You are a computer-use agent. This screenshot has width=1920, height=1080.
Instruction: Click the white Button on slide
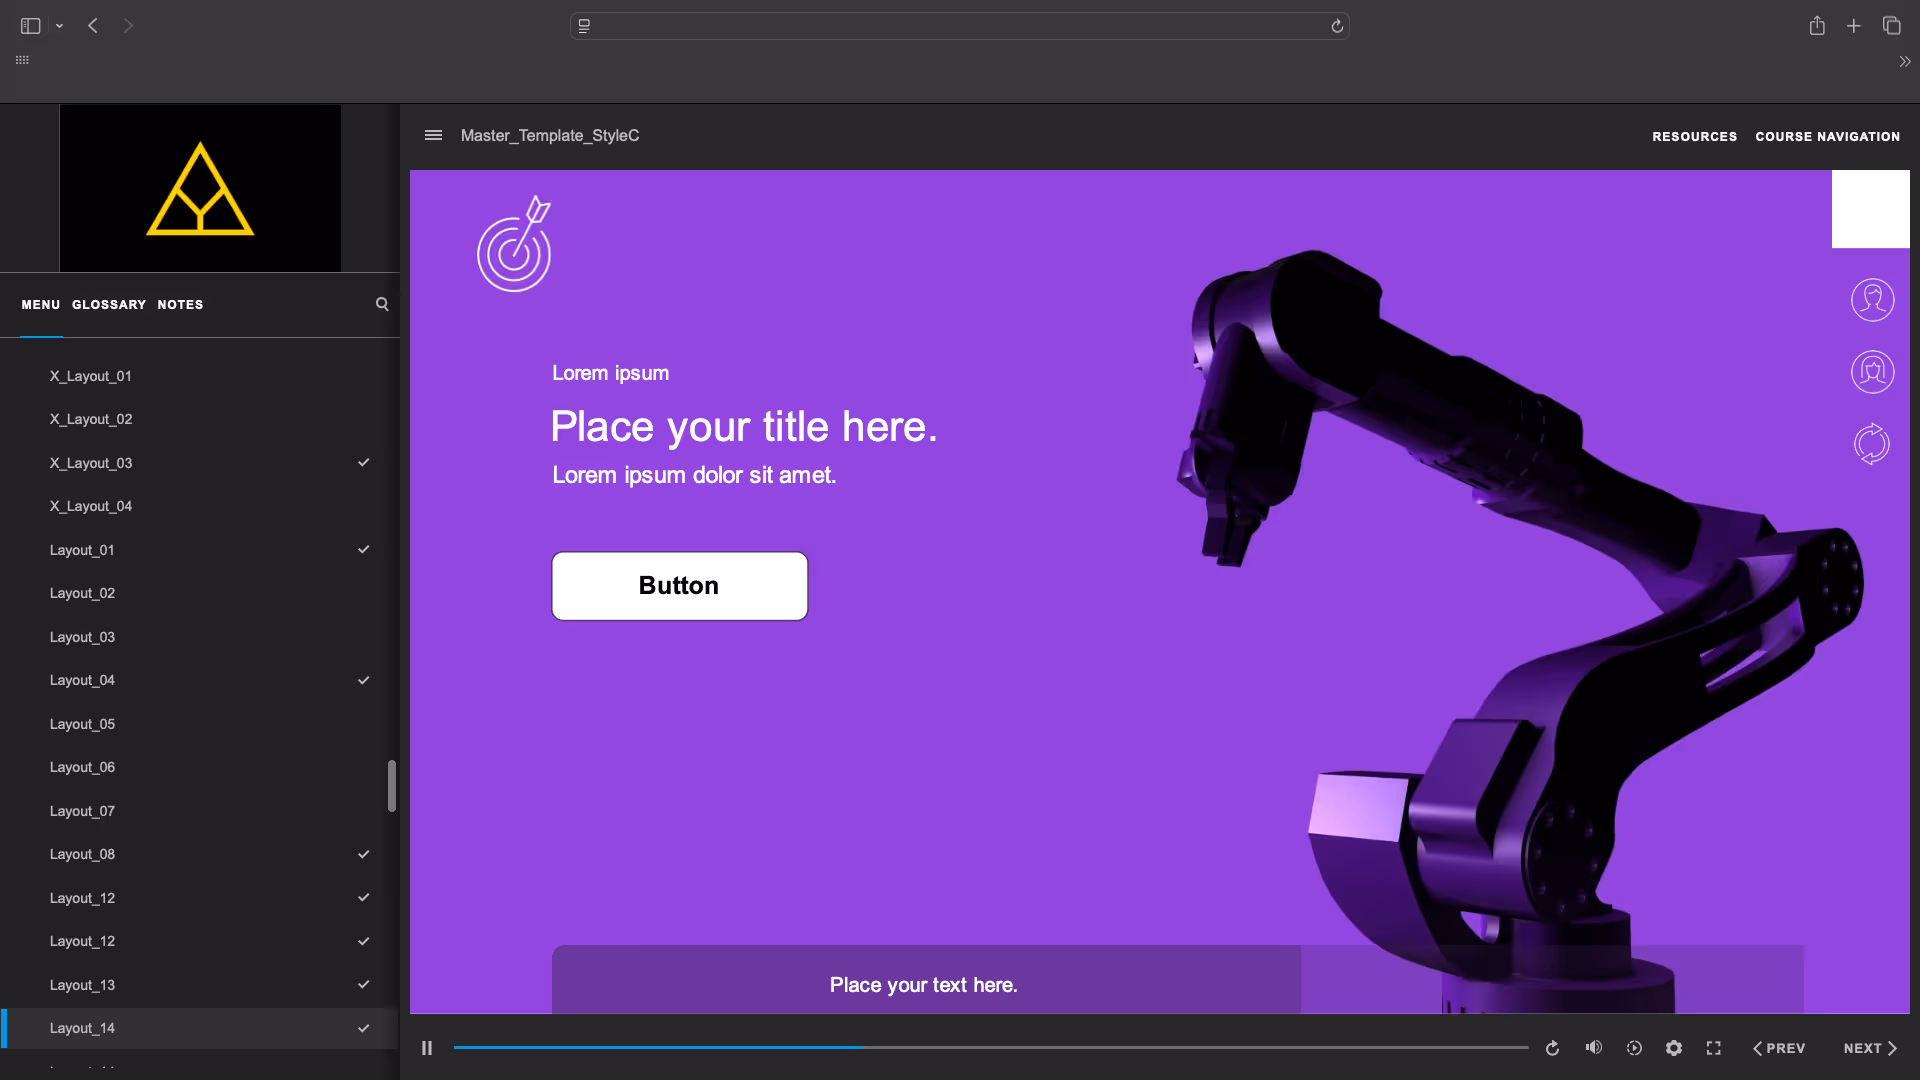point(679,586)
